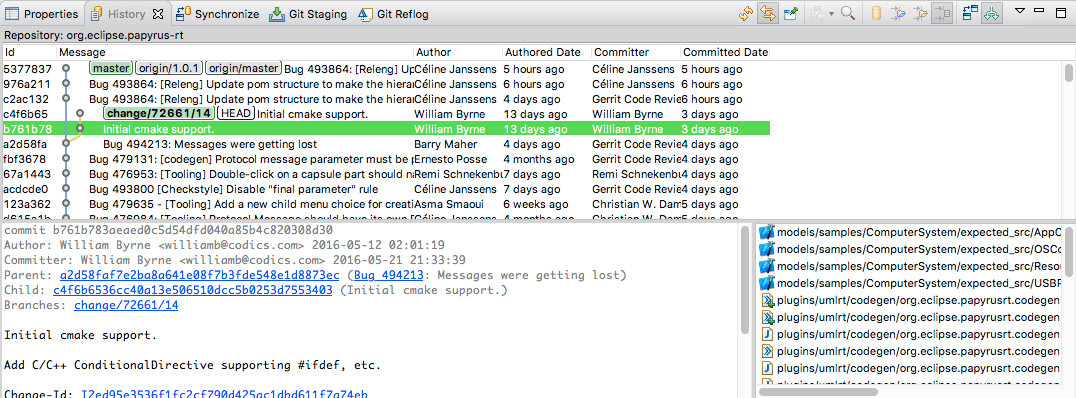
Task: Minimize the History view panel
Action: click(1040, 10)
